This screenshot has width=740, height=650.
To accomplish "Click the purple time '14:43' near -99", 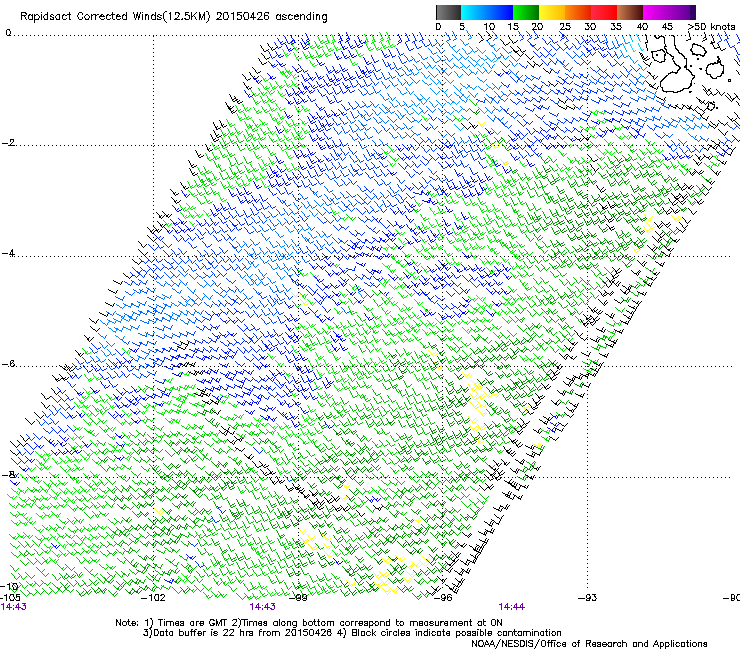I will [x=262, y=607].
